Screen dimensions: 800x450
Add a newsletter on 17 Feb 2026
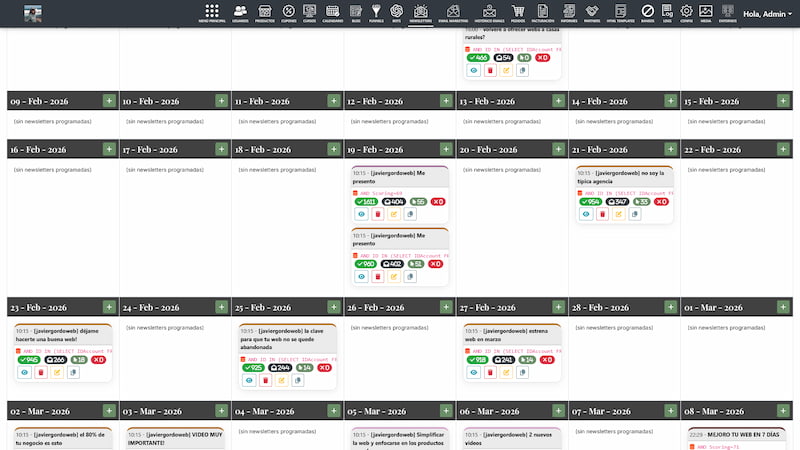pos(221,149)
